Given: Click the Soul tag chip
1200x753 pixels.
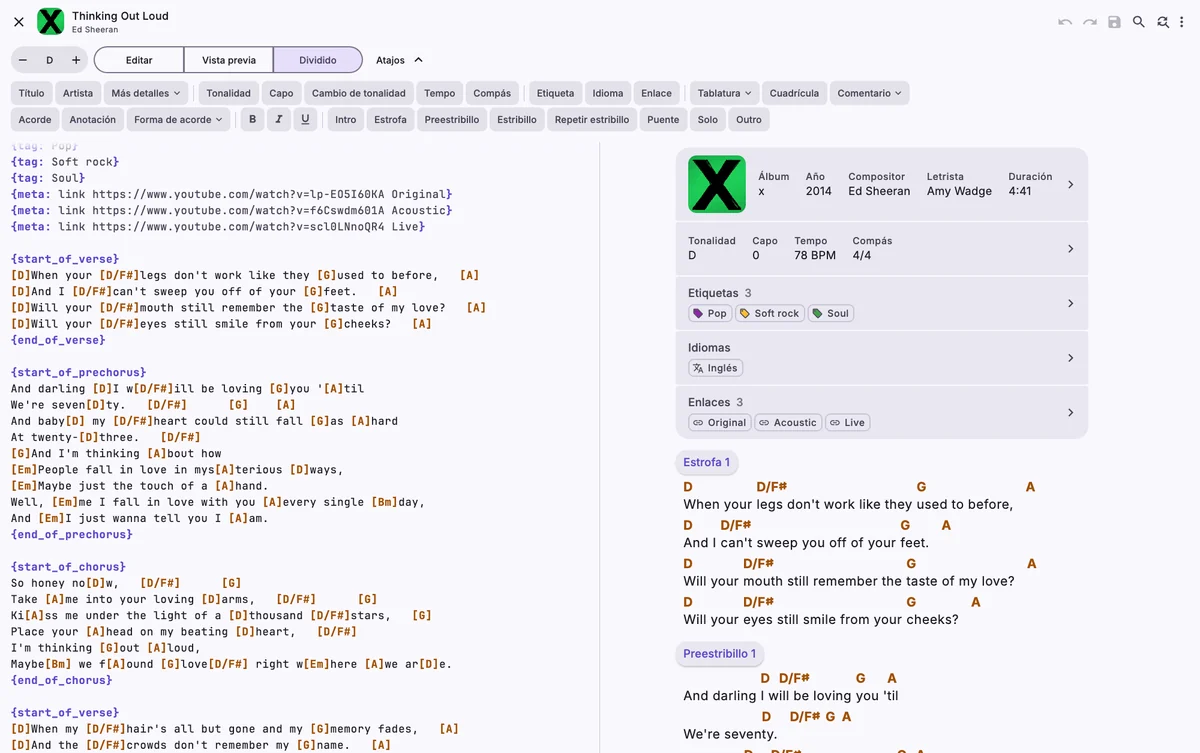Looking at the screenshot, I should (831, 313).
